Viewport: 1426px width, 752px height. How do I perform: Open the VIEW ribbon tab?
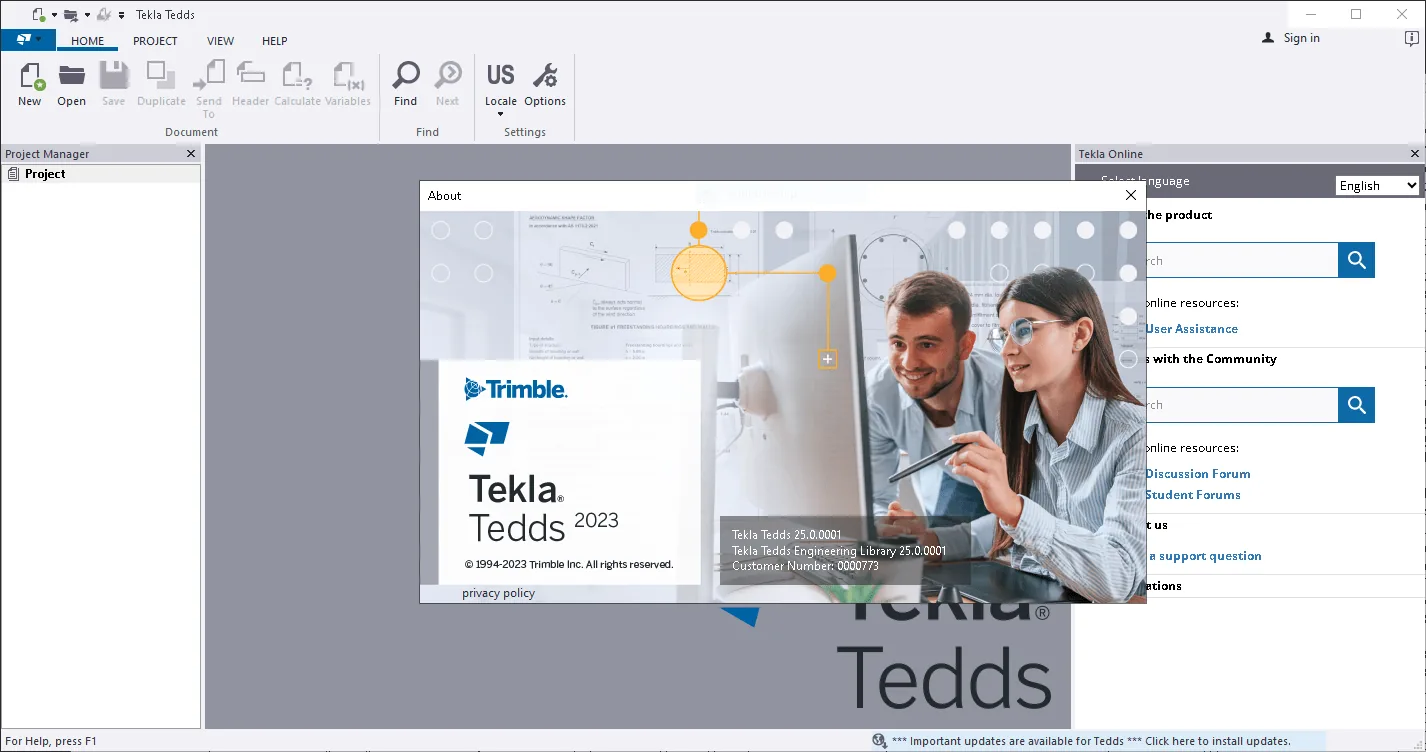(220, 41)
